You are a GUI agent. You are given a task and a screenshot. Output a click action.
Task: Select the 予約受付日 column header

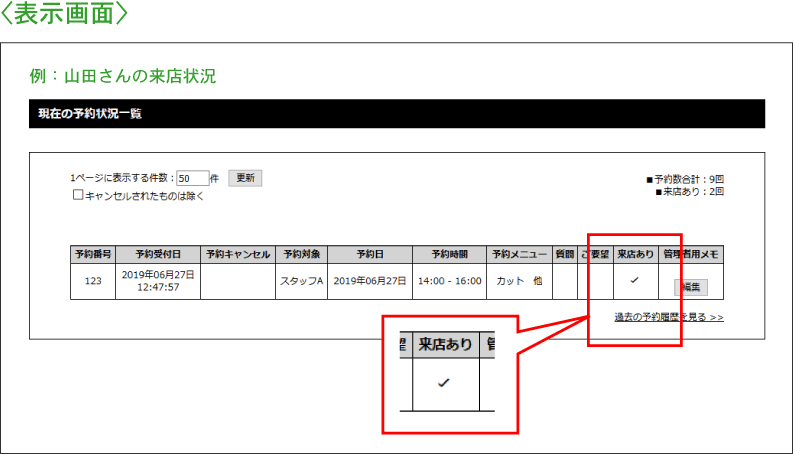158,254
